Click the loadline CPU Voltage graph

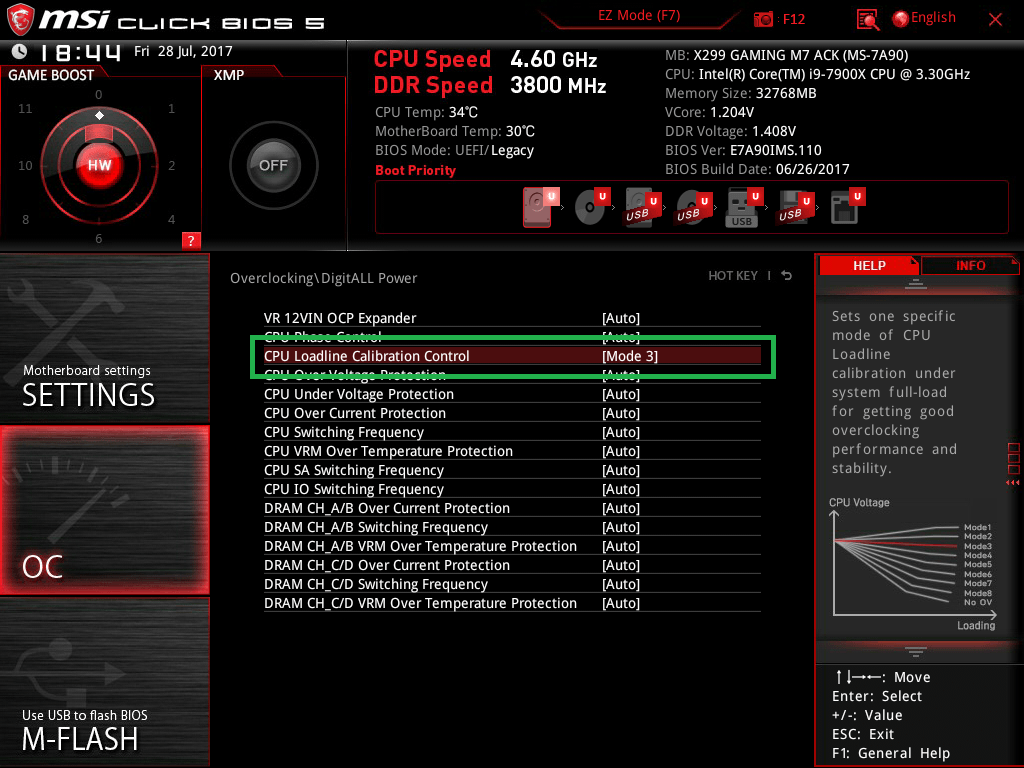tap(913, 565)
